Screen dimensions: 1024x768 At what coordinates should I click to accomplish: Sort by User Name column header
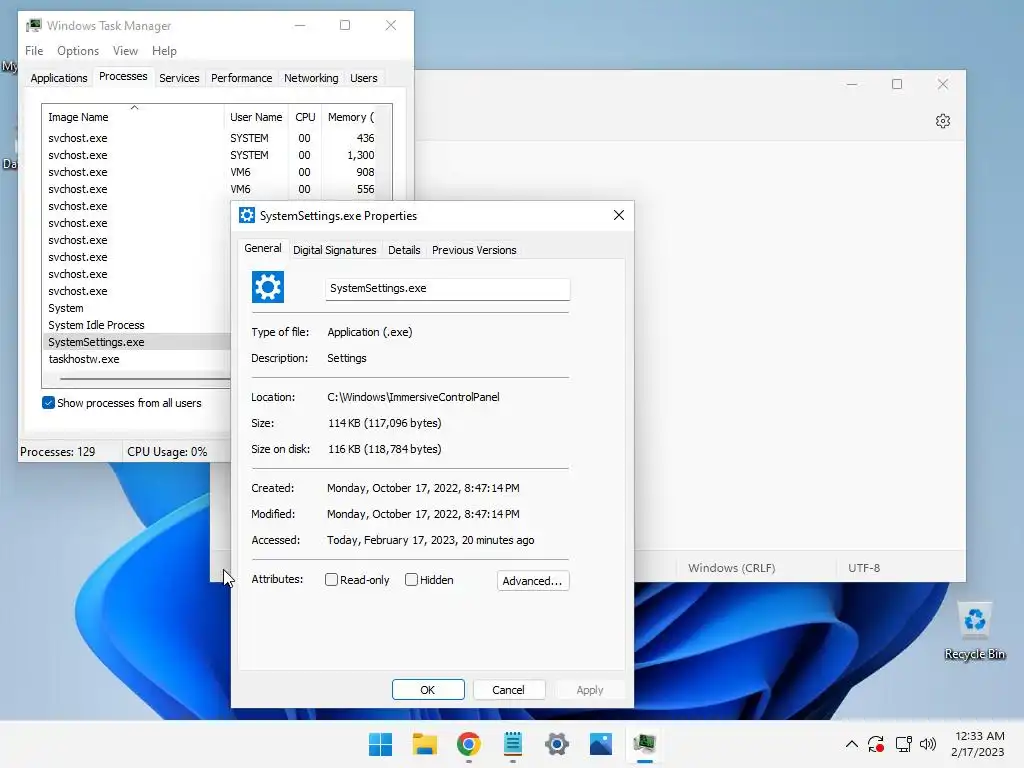click(x=256, y=117)
